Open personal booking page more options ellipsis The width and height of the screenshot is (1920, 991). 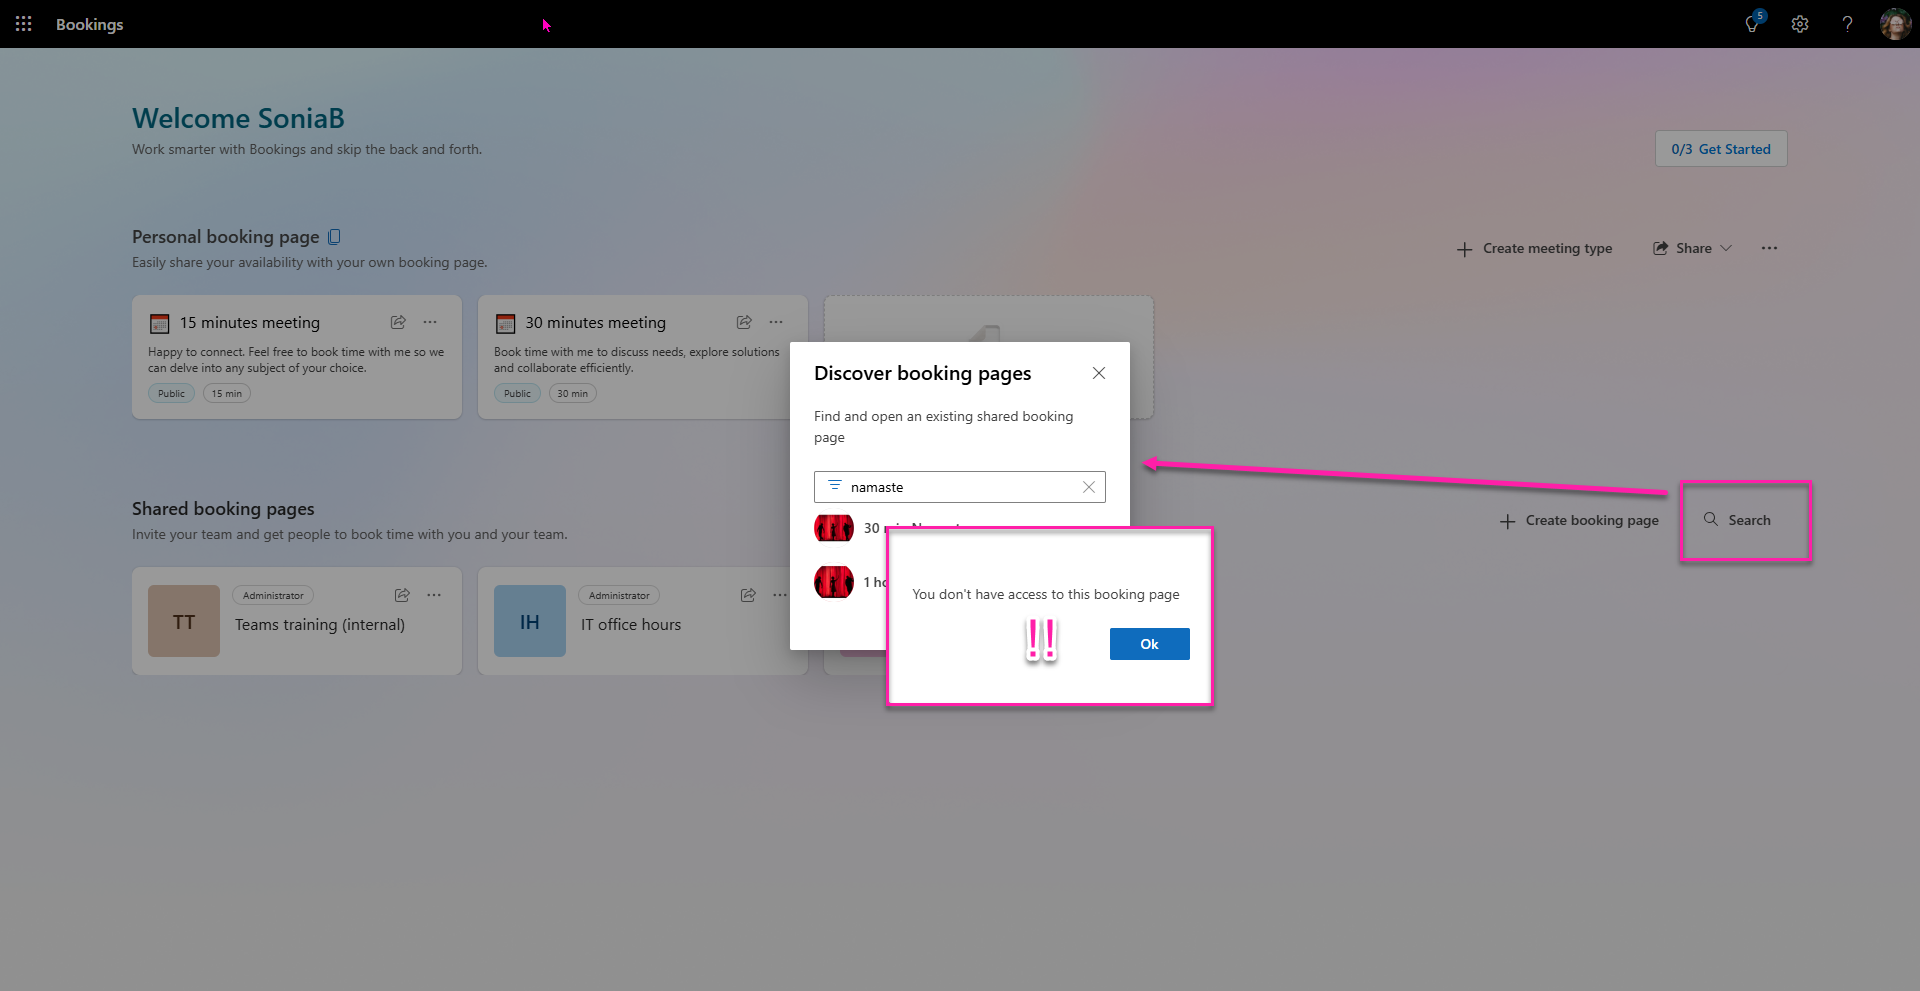(1769, 248)
